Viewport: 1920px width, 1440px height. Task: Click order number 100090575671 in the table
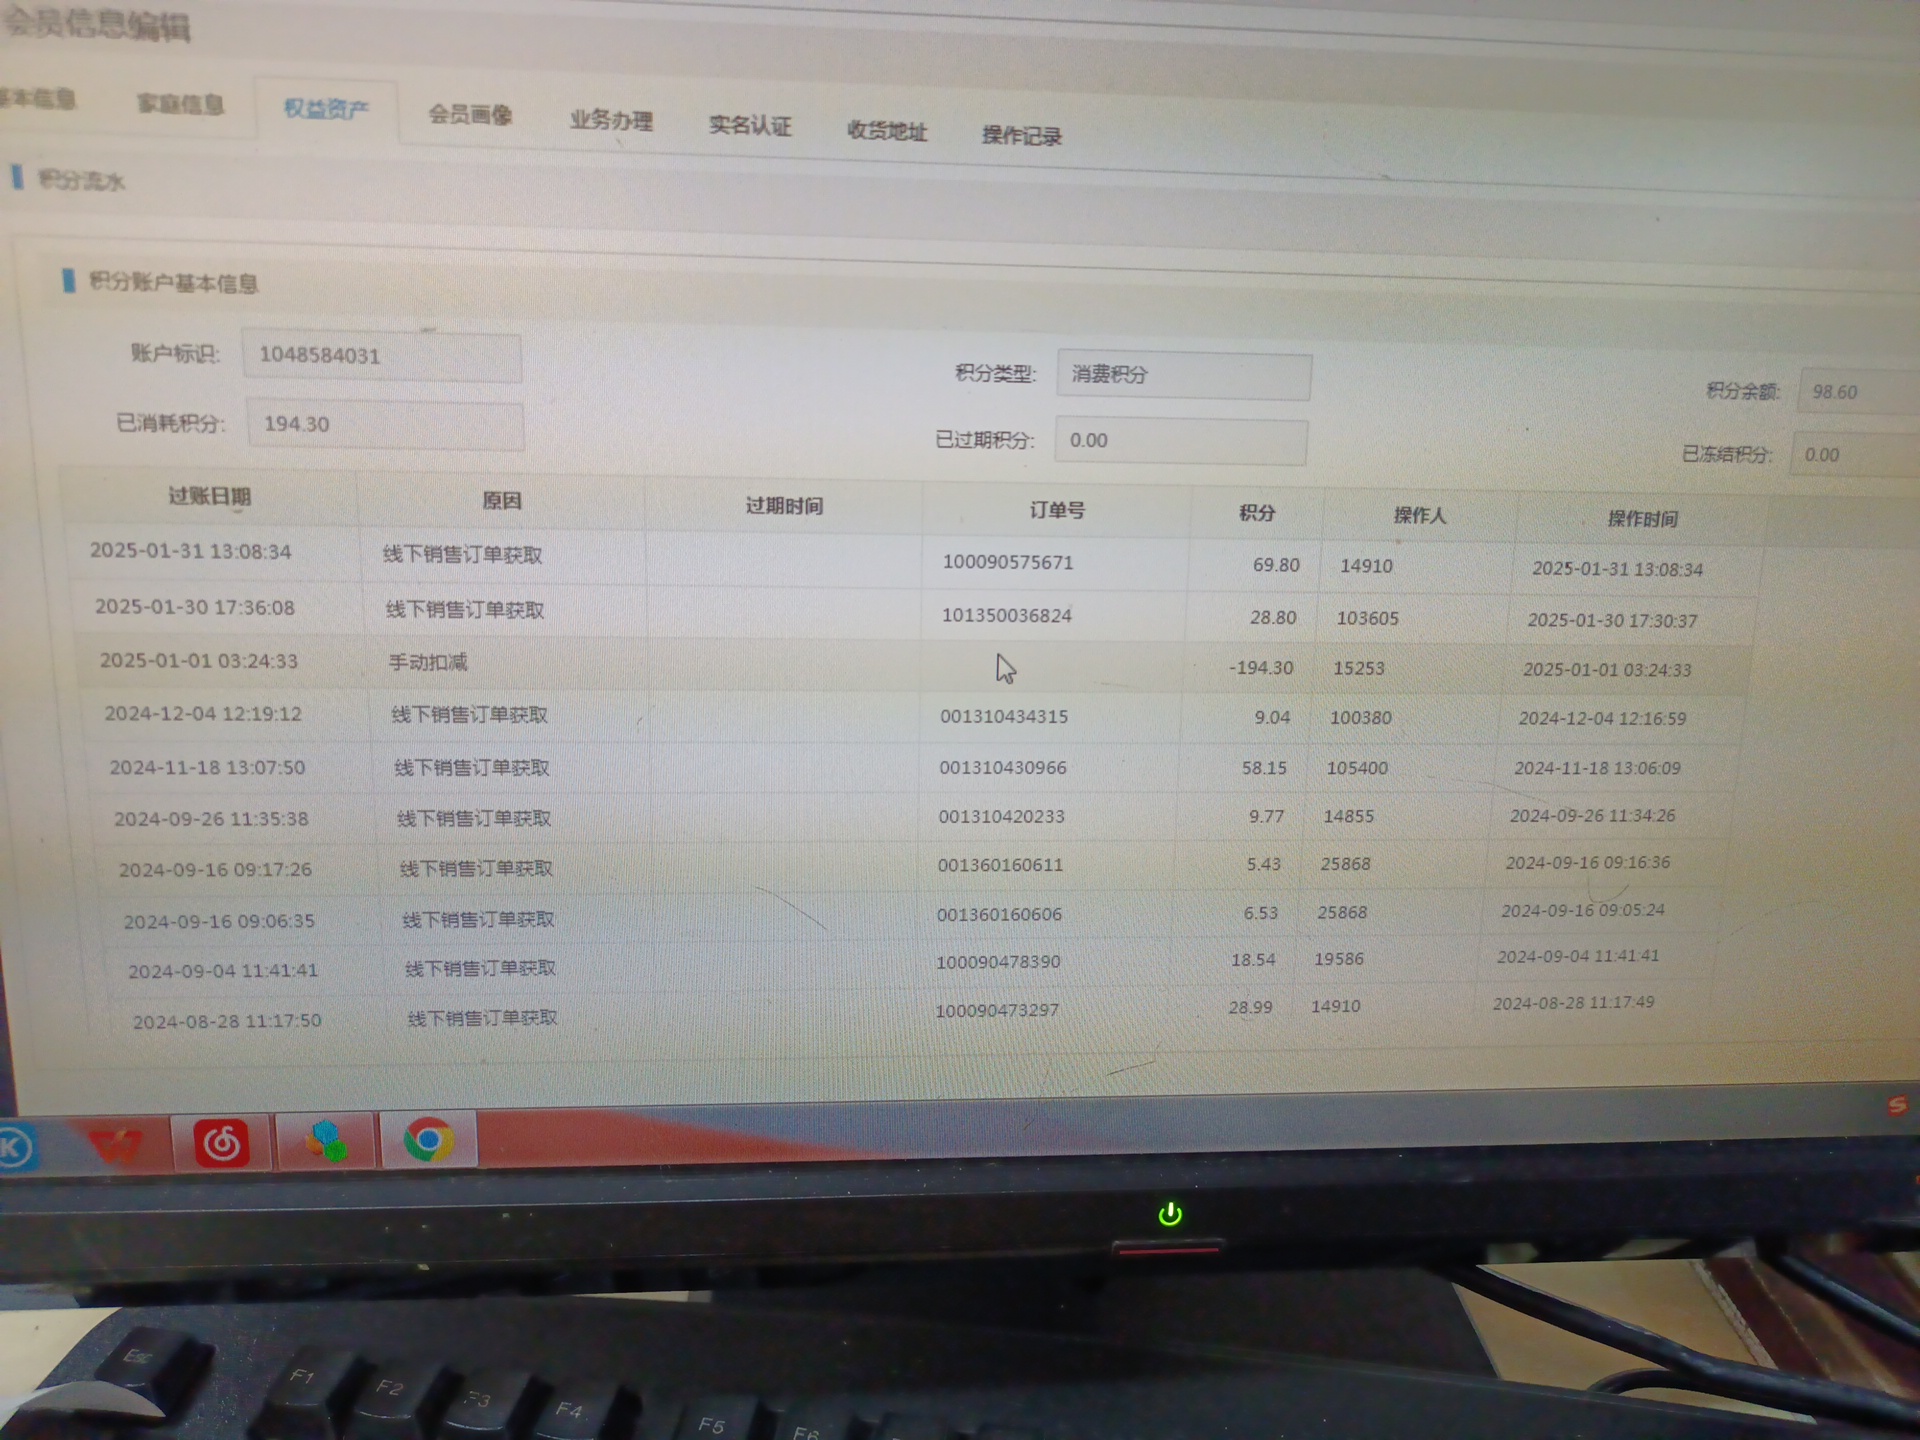1007,563
